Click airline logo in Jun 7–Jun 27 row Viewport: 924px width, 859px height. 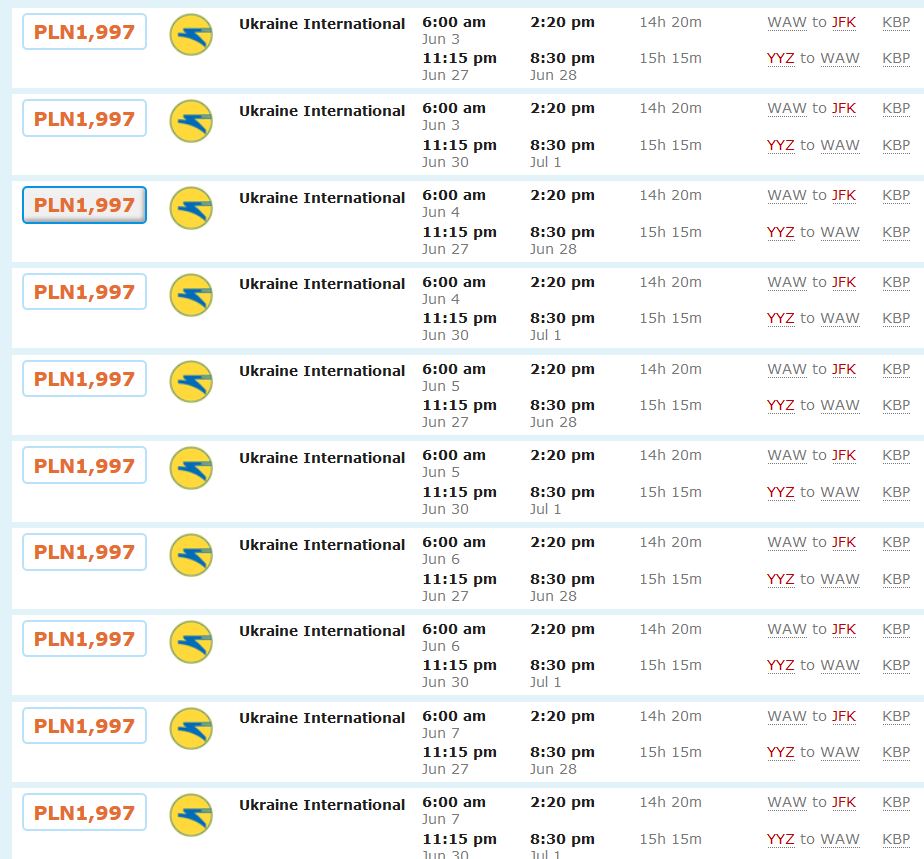point(191,729)
